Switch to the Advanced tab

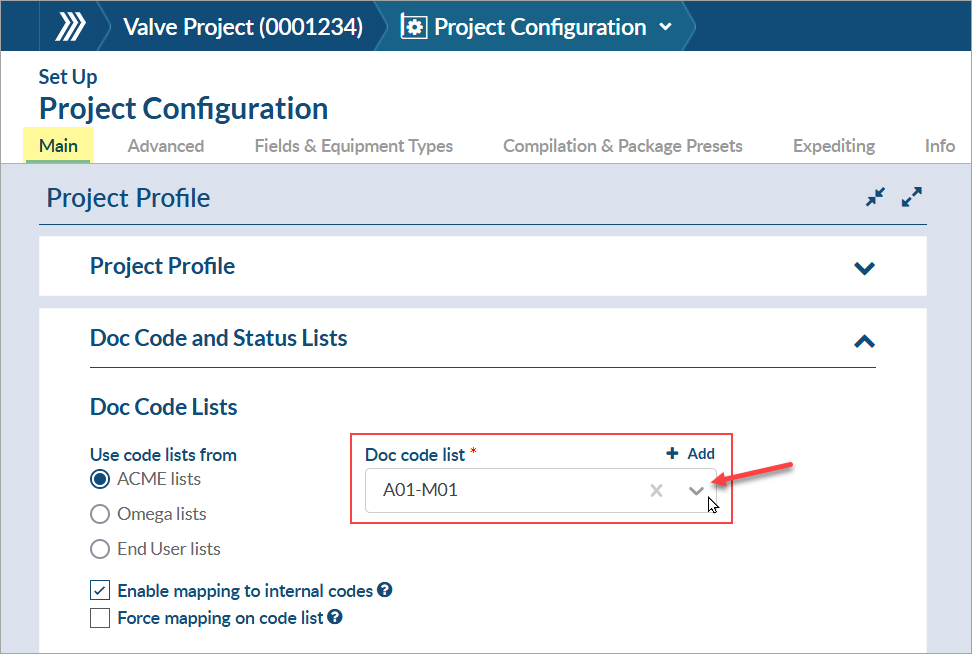tap(166, 146)
